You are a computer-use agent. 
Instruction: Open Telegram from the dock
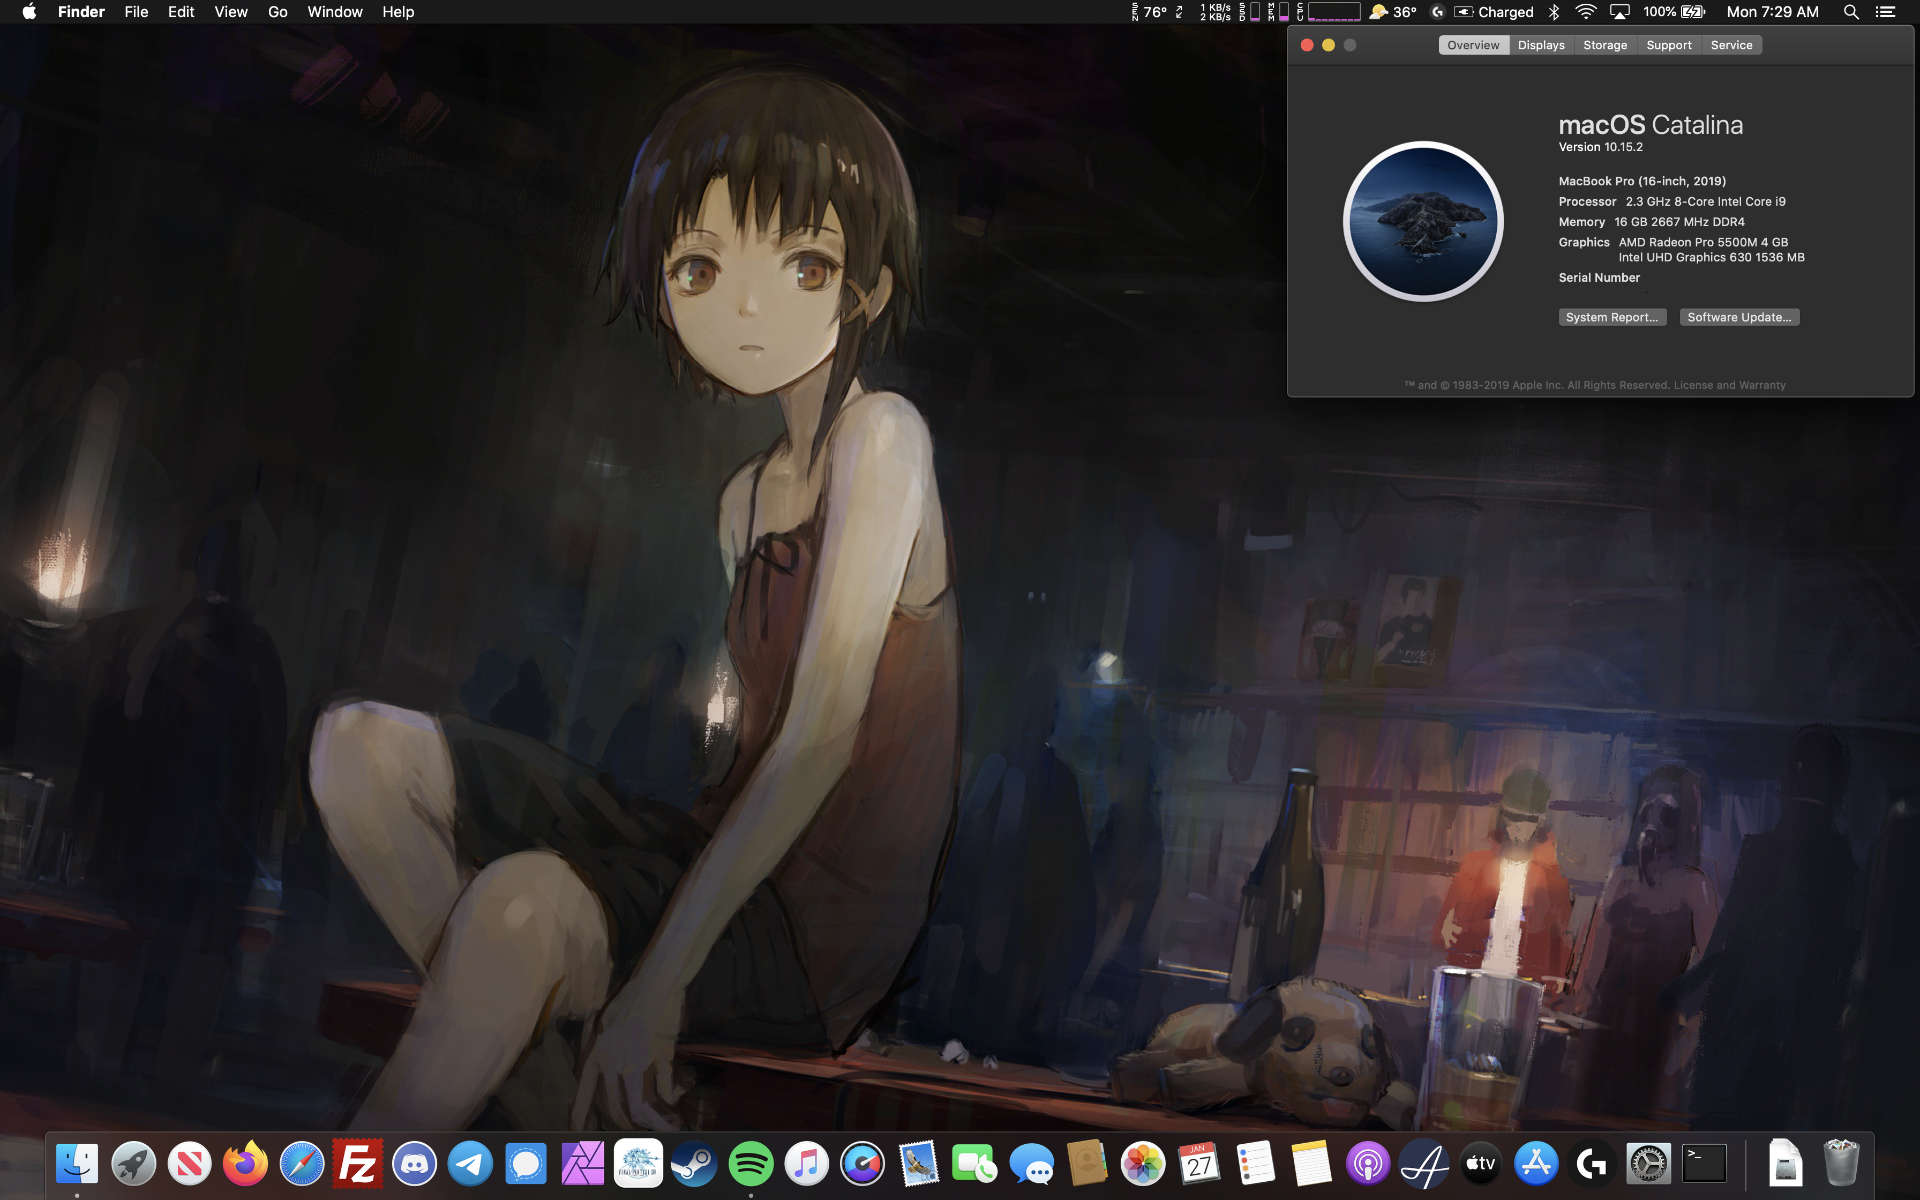tap(470, 1164)
